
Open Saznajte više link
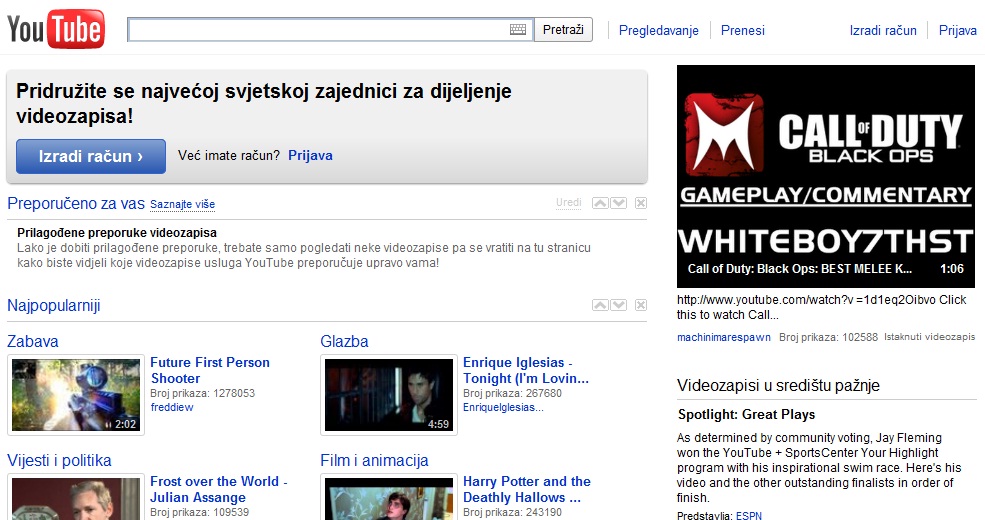tap(182, 205)
